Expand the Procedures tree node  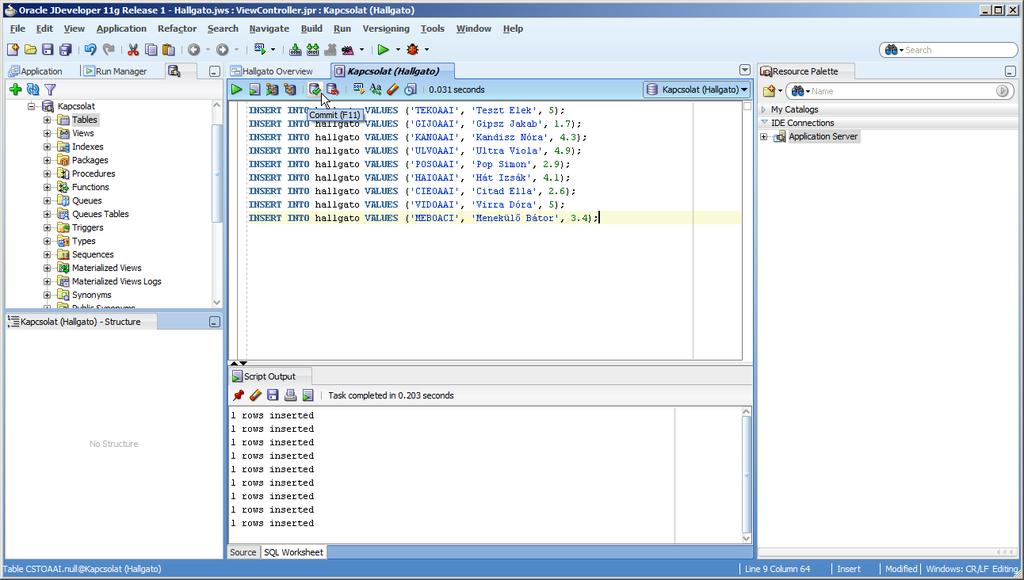click(47, 174)
